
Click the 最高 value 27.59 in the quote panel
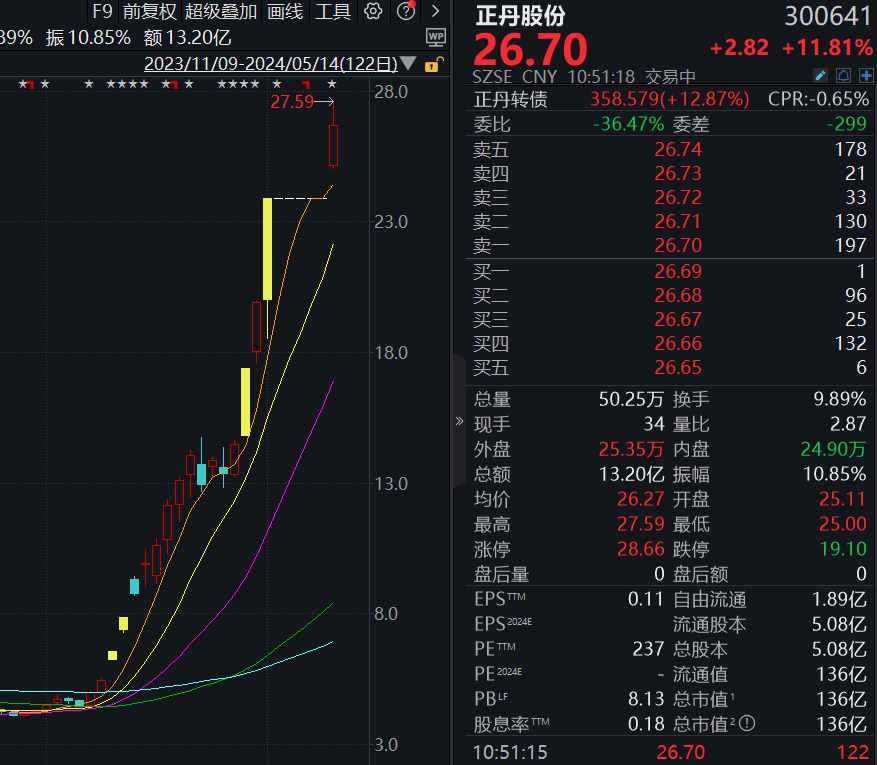pyautogui.click(x=640, y=524)
